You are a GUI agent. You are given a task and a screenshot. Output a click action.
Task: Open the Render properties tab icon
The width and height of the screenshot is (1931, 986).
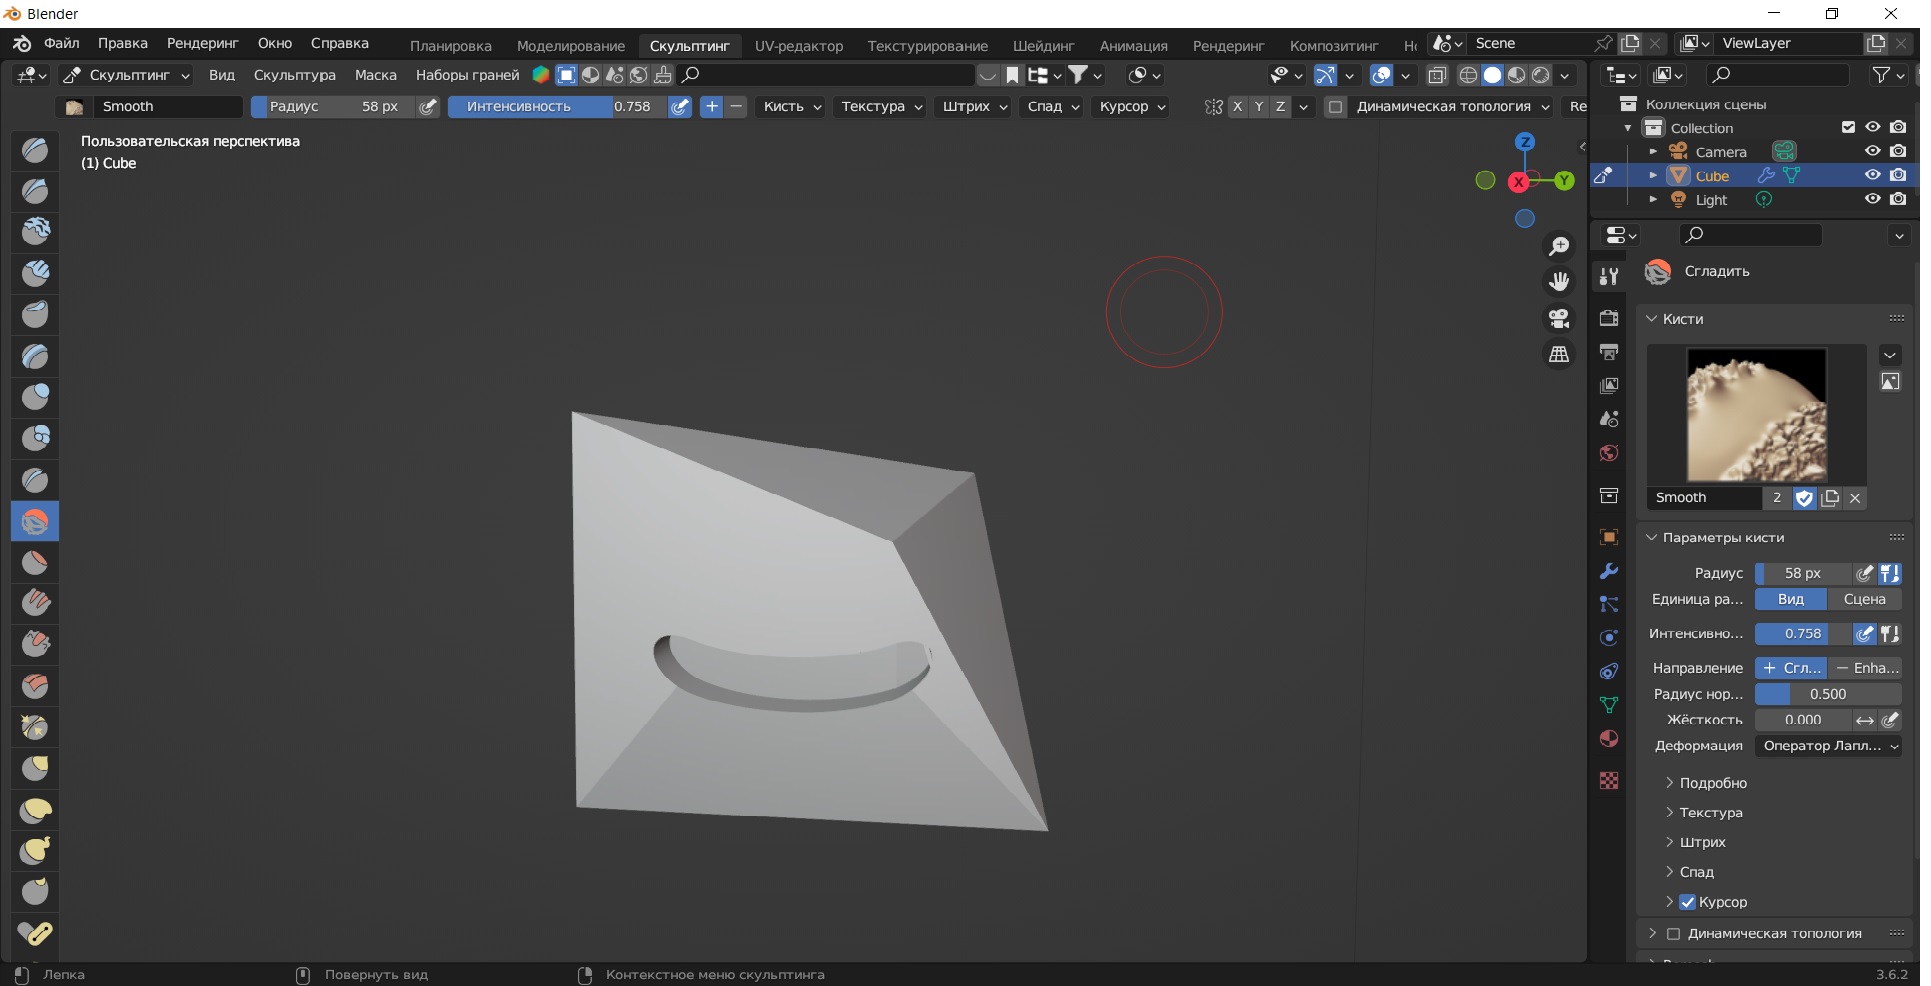pyautogui.click(x=1609, y=318)
